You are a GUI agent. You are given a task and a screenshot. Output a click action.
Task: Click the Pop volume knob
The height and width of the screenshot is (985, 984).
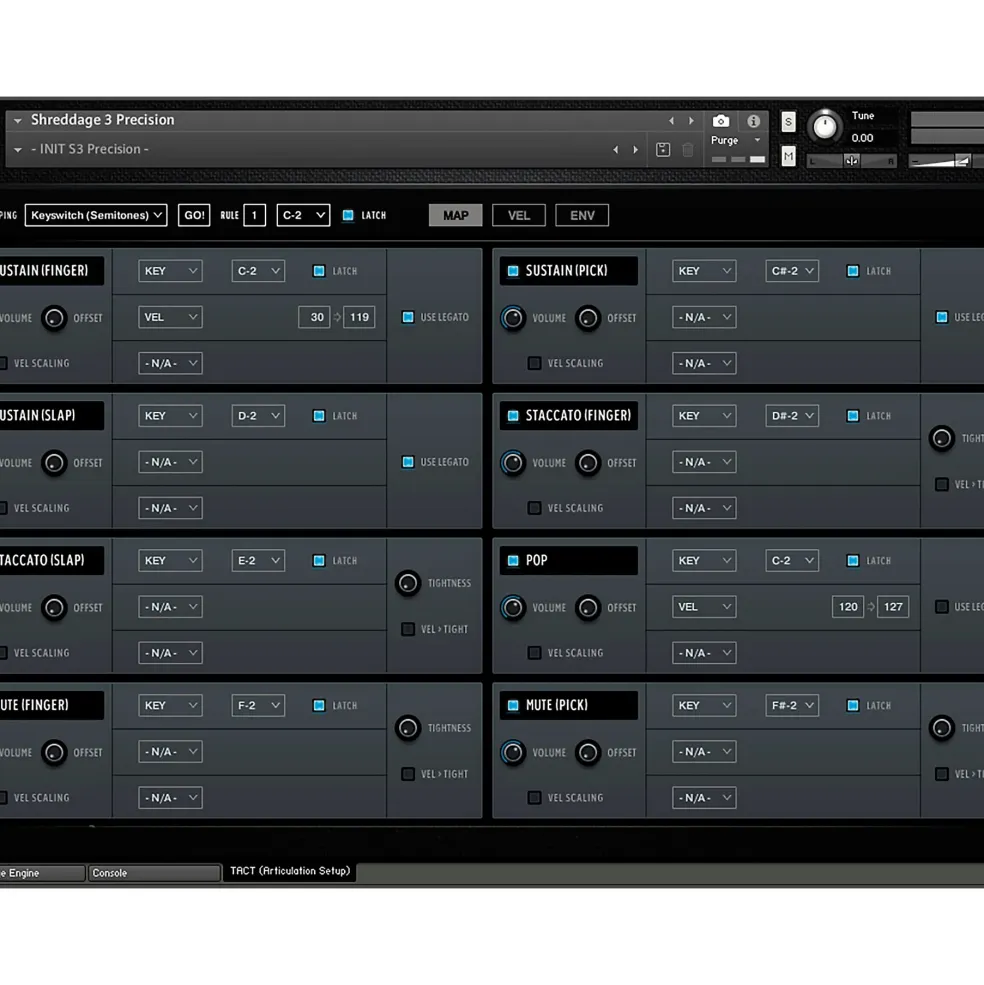[513, 607]
